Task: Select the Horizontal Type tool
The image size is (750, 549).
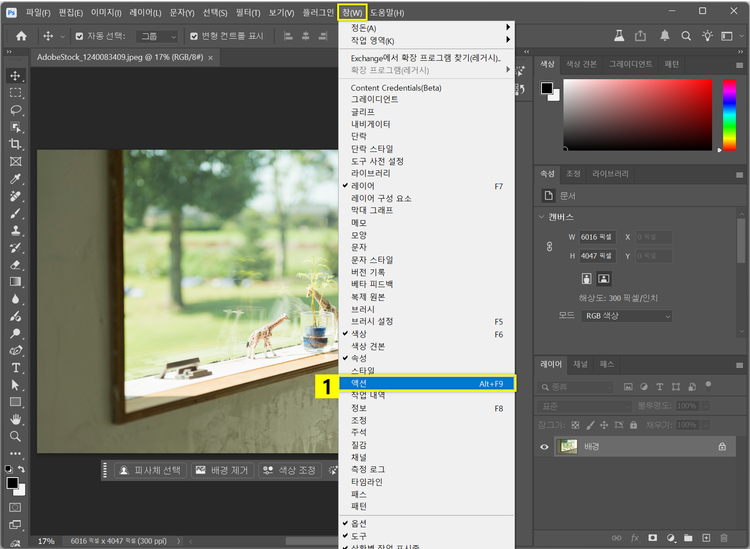Action: (15, 368)
